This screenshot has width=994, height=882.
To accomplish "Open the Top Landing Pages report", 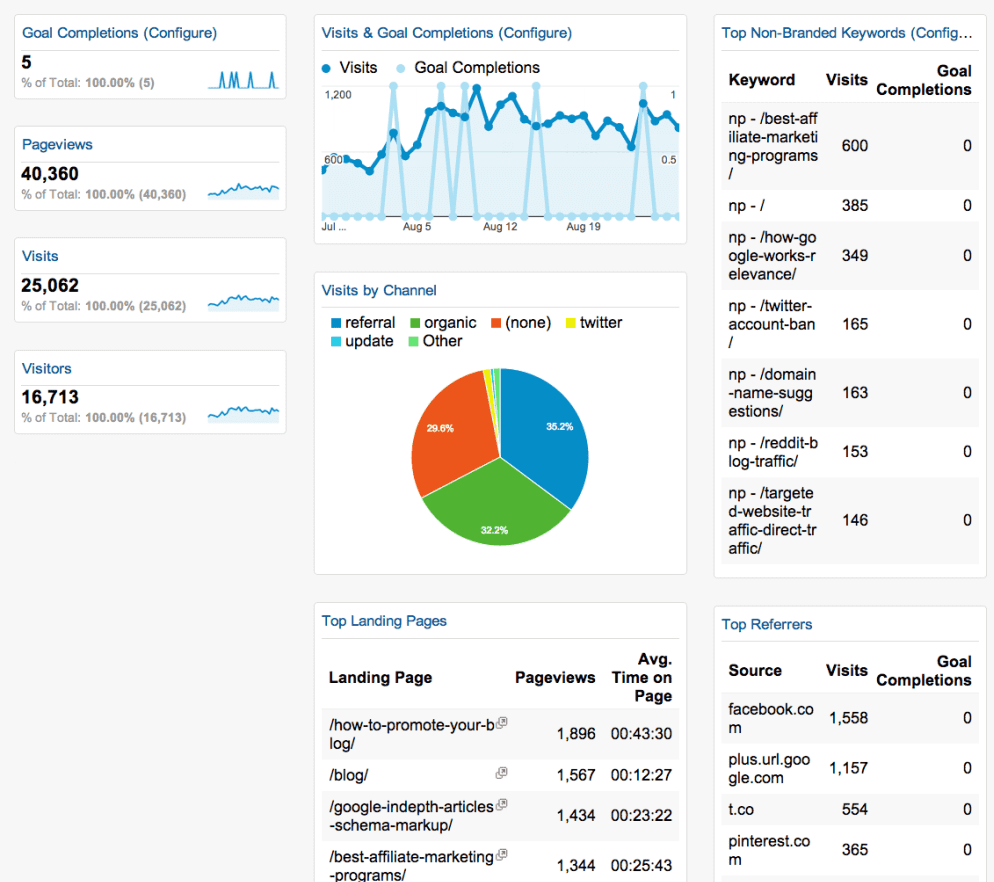I will point(384,621).
